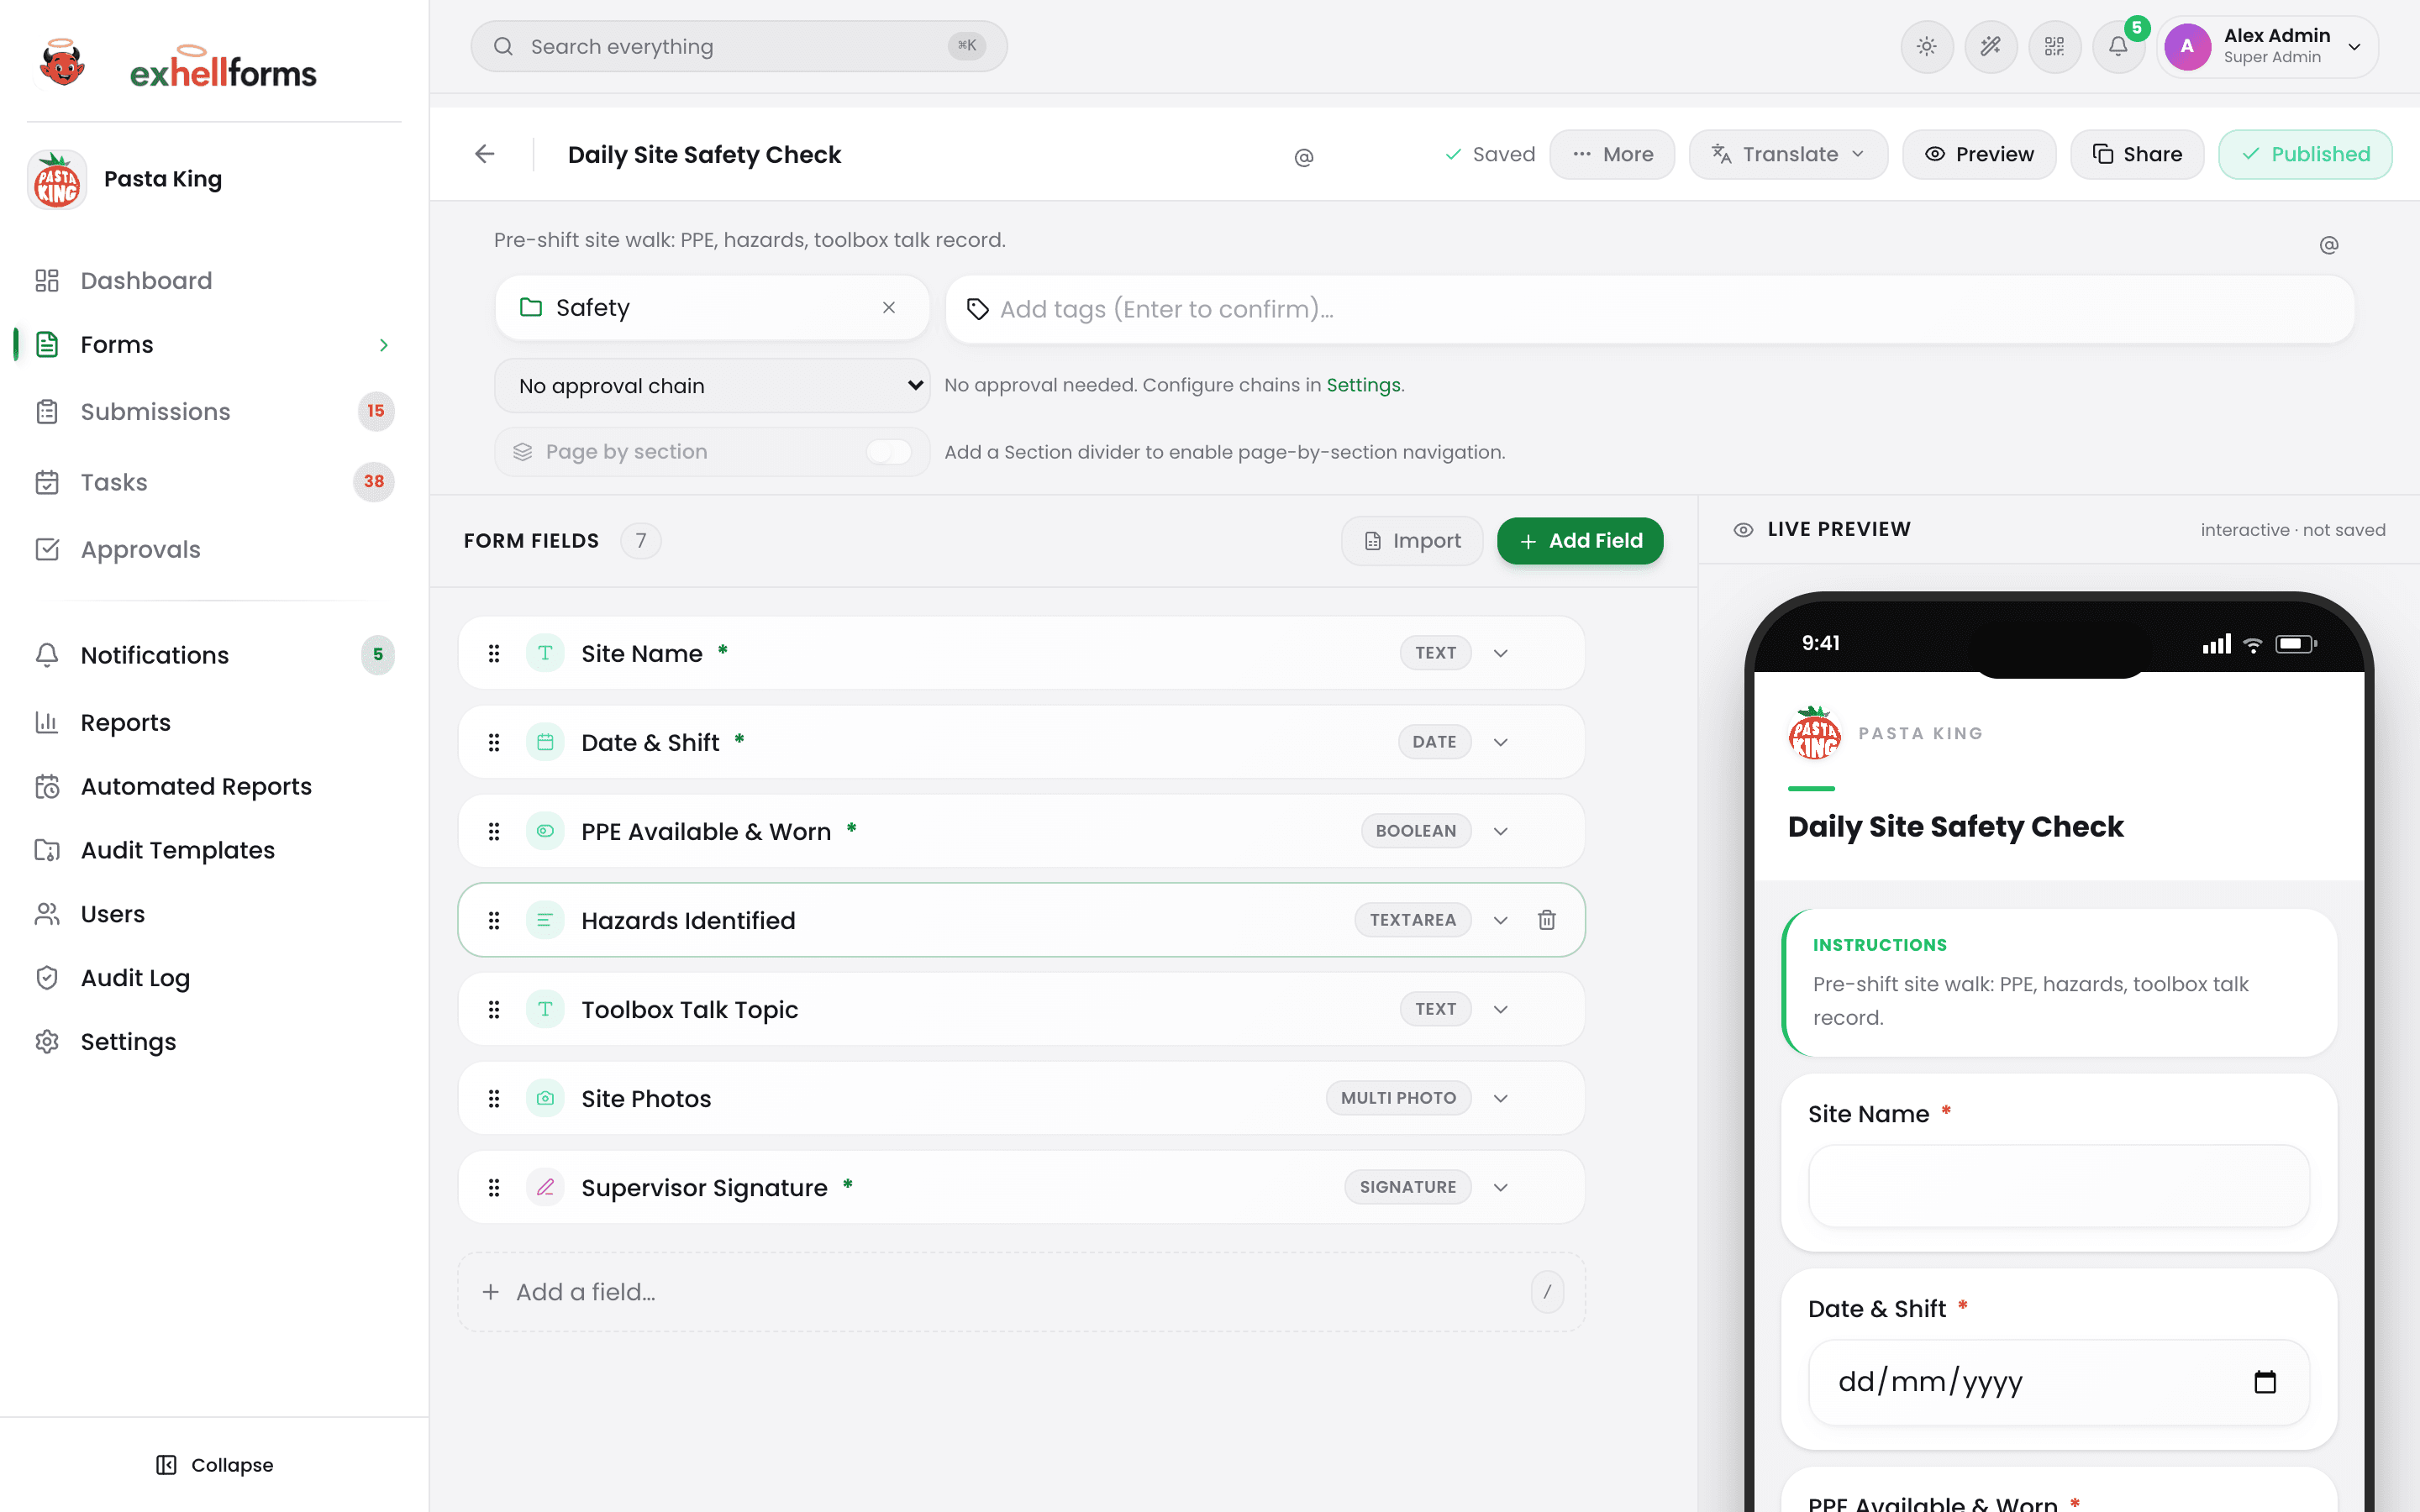Click the Site Name input in live preview

point(2059,1186)
